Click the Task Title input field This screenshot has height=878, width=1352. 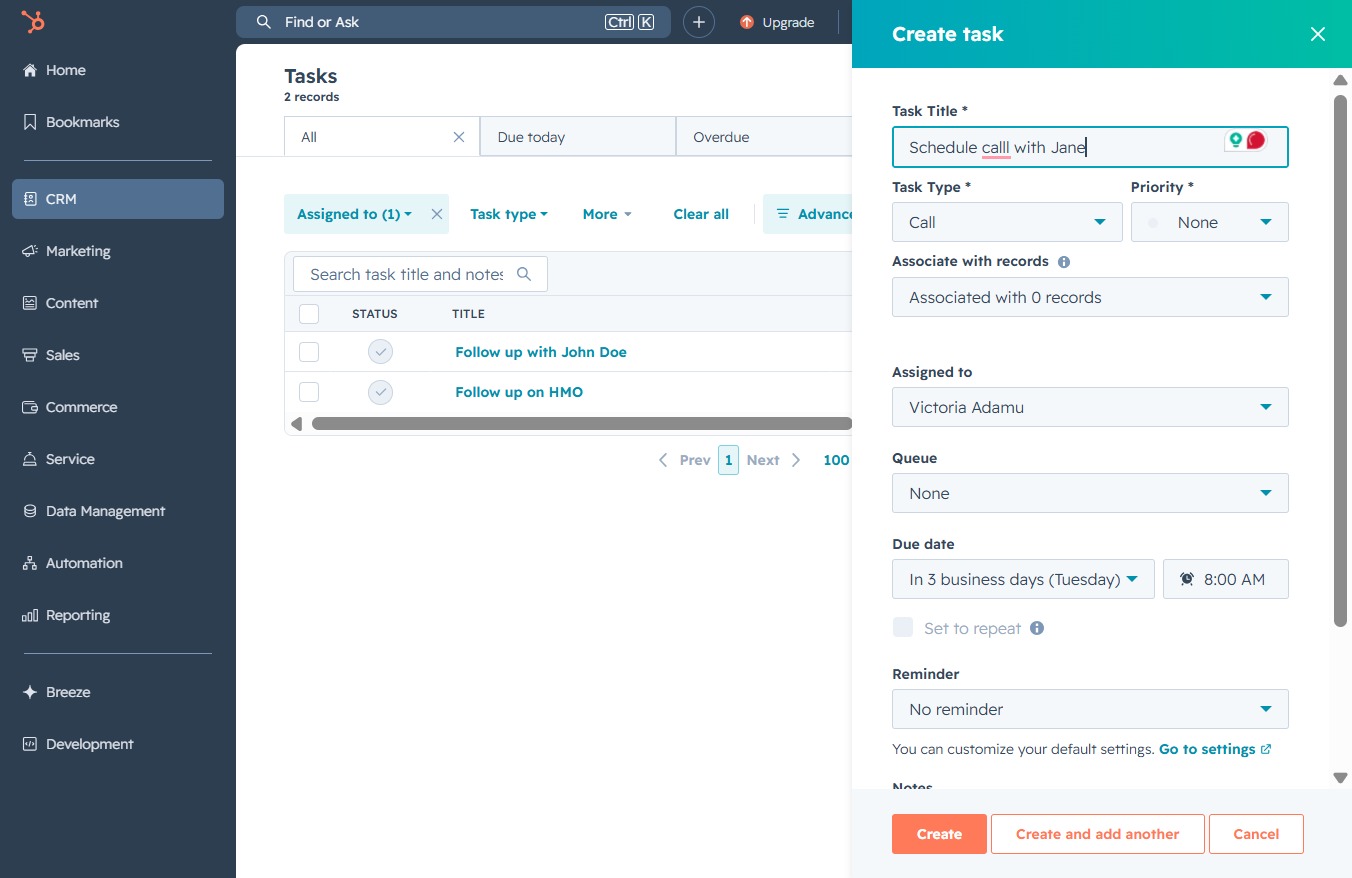1090,147
